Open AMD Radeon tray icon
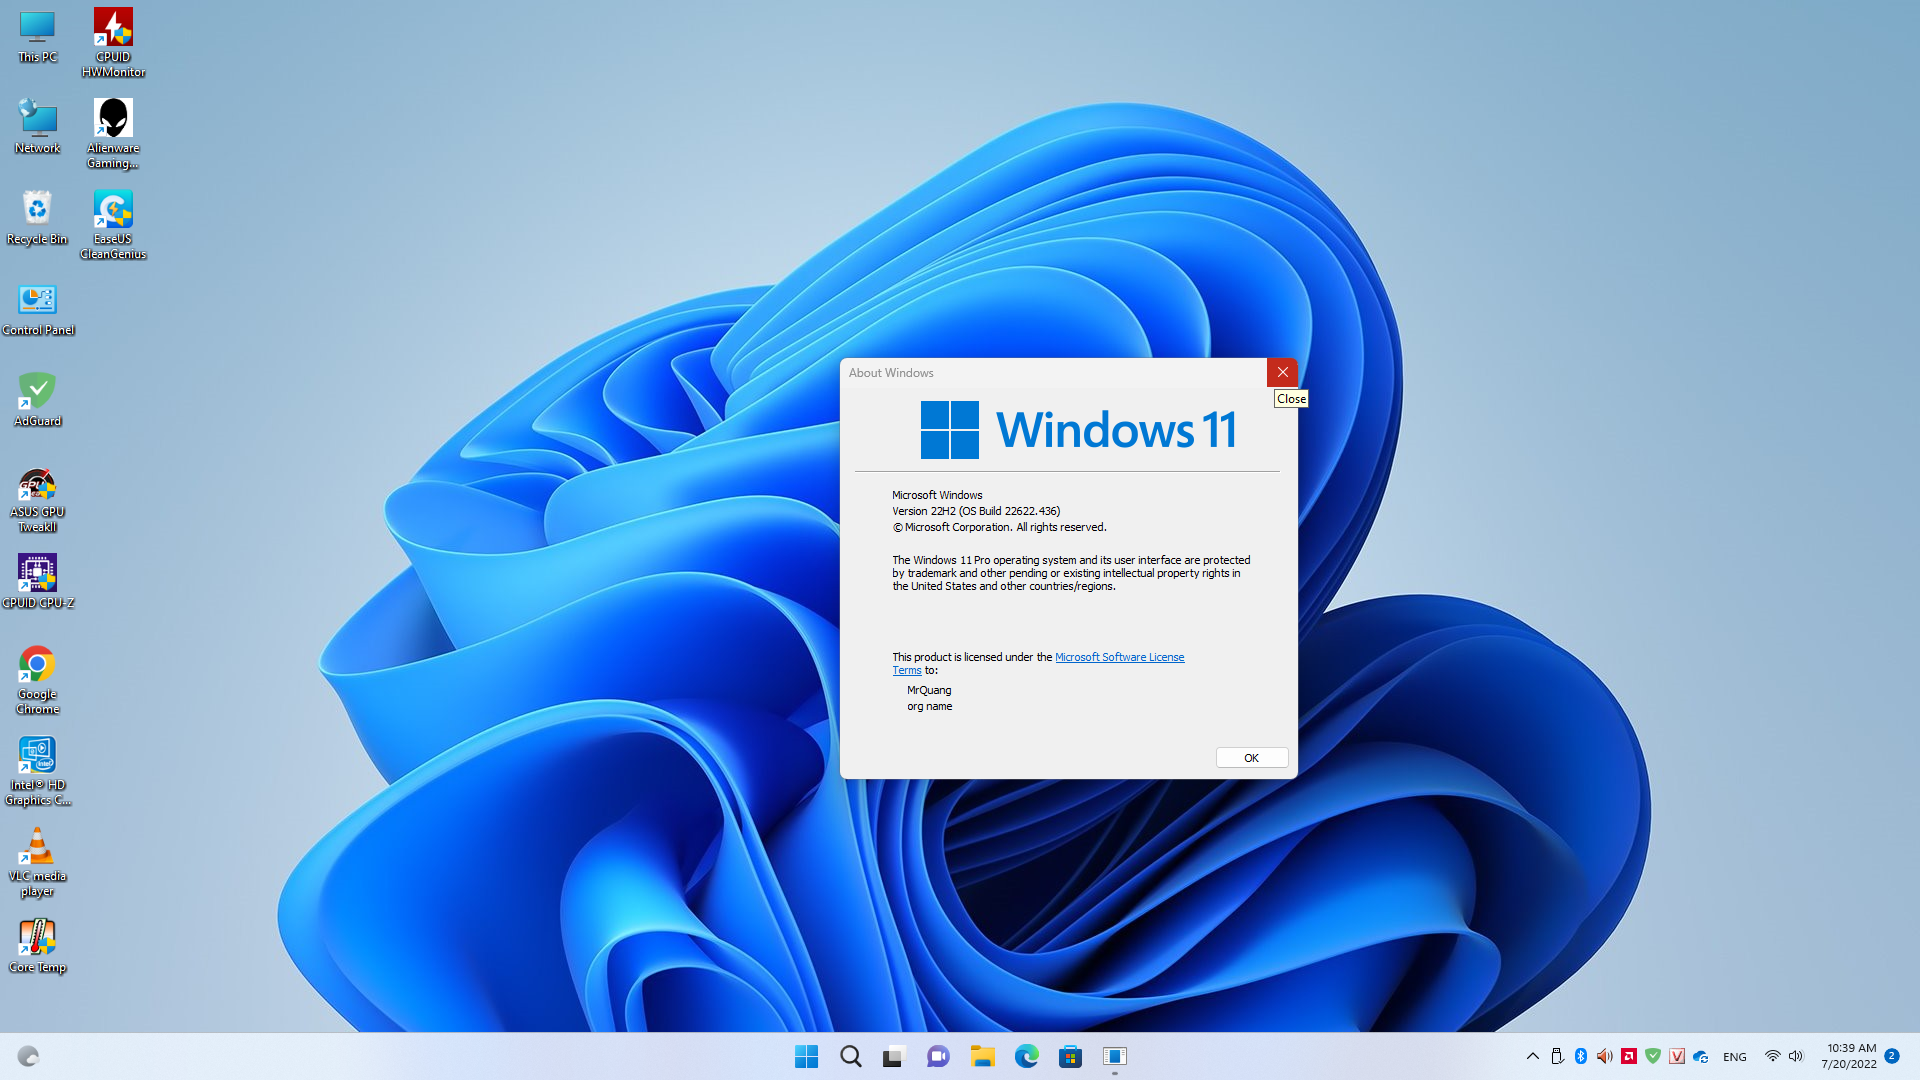Screen dimensions: 1920x1080 (1629, 1056)
